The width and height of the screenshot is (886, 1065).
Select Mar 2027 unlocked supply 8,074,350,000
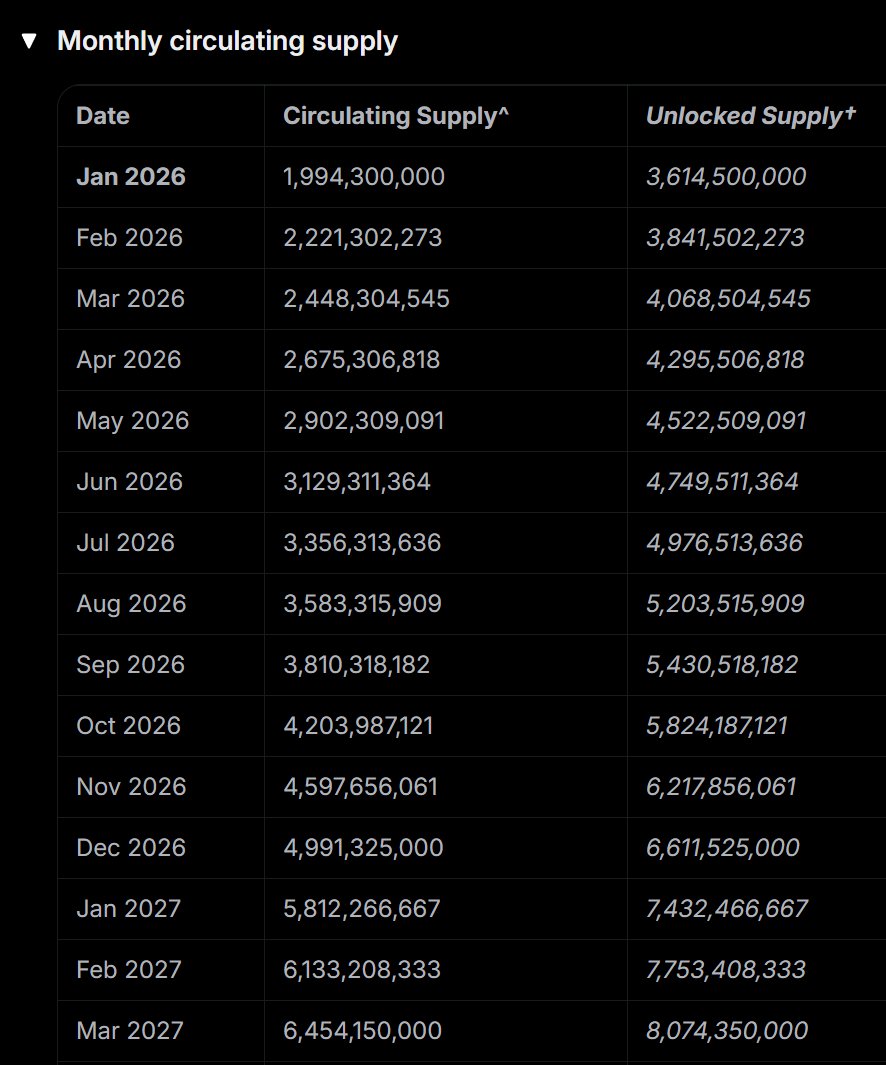tap(727, 1031)
